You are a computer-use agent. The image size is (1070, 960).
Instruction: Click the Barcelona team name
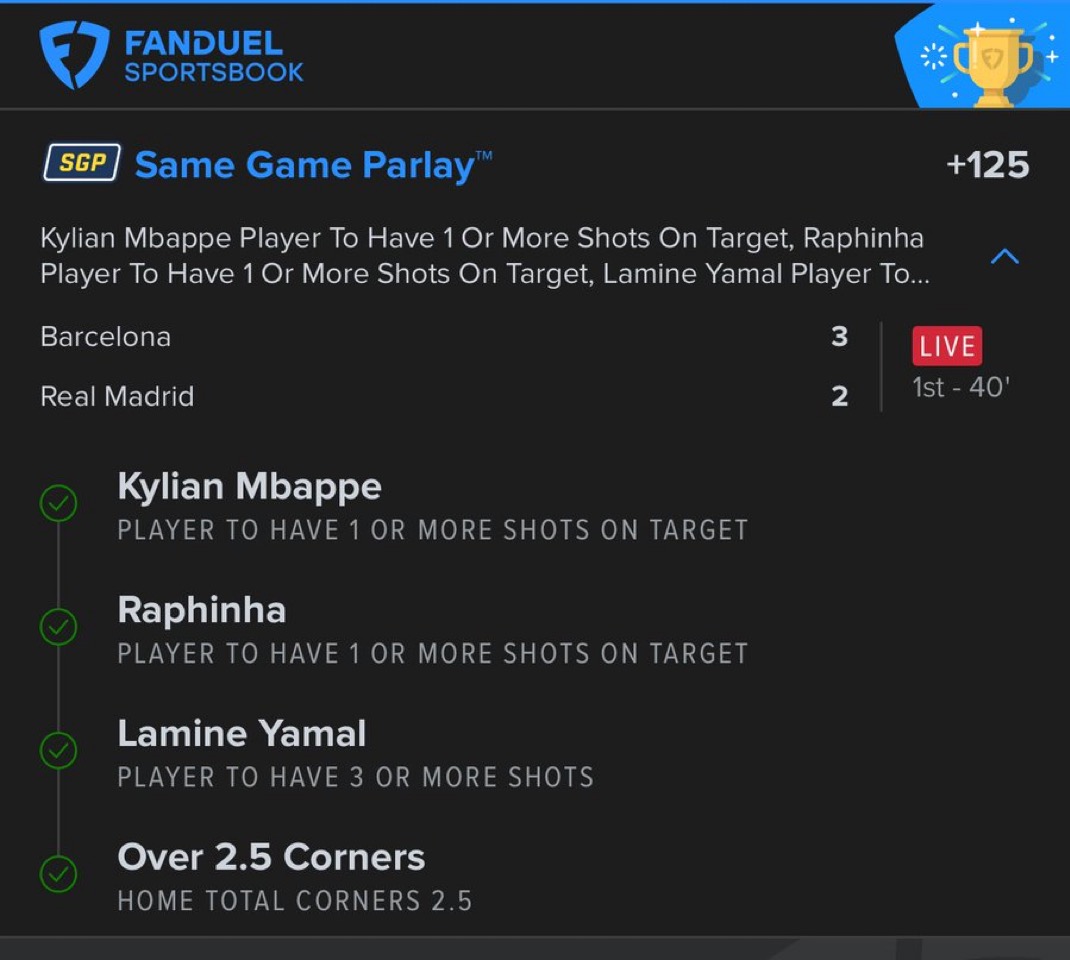click(105, 337)
